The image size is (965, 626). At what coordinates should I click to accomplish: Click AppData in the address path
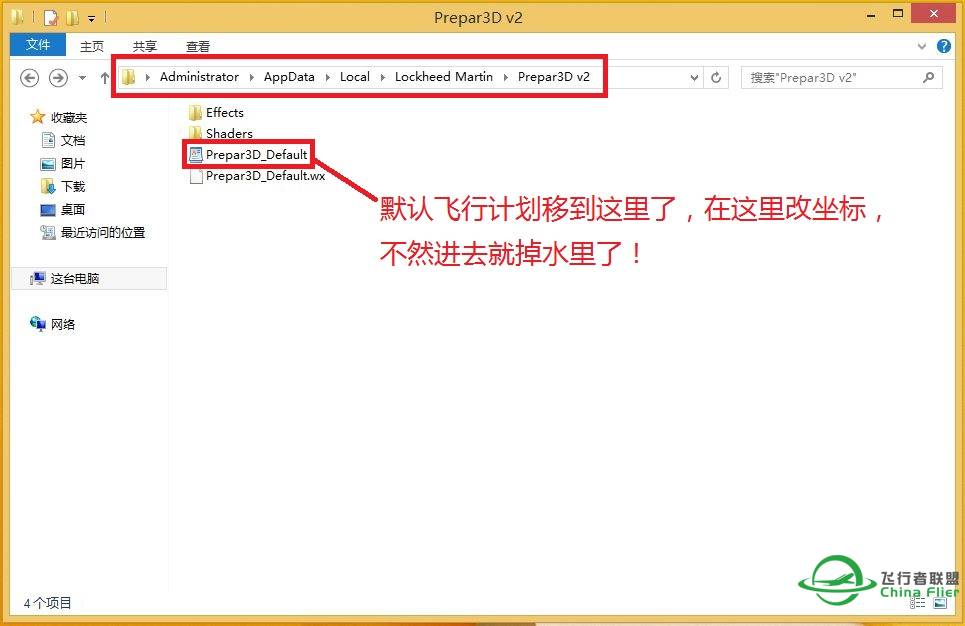(289, 77)
